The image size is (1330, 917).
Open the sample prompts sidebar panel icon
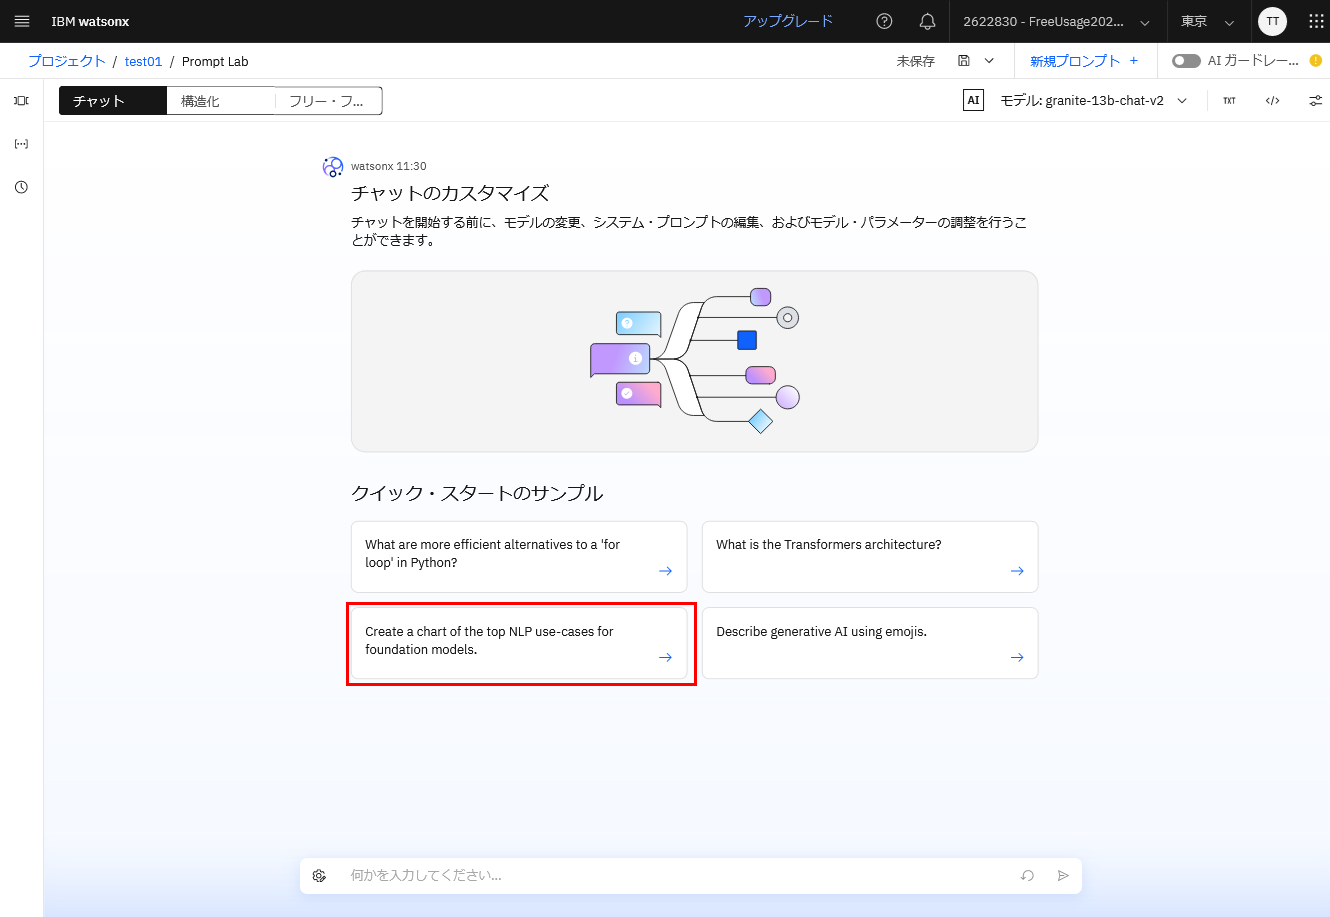coord(21,100)
